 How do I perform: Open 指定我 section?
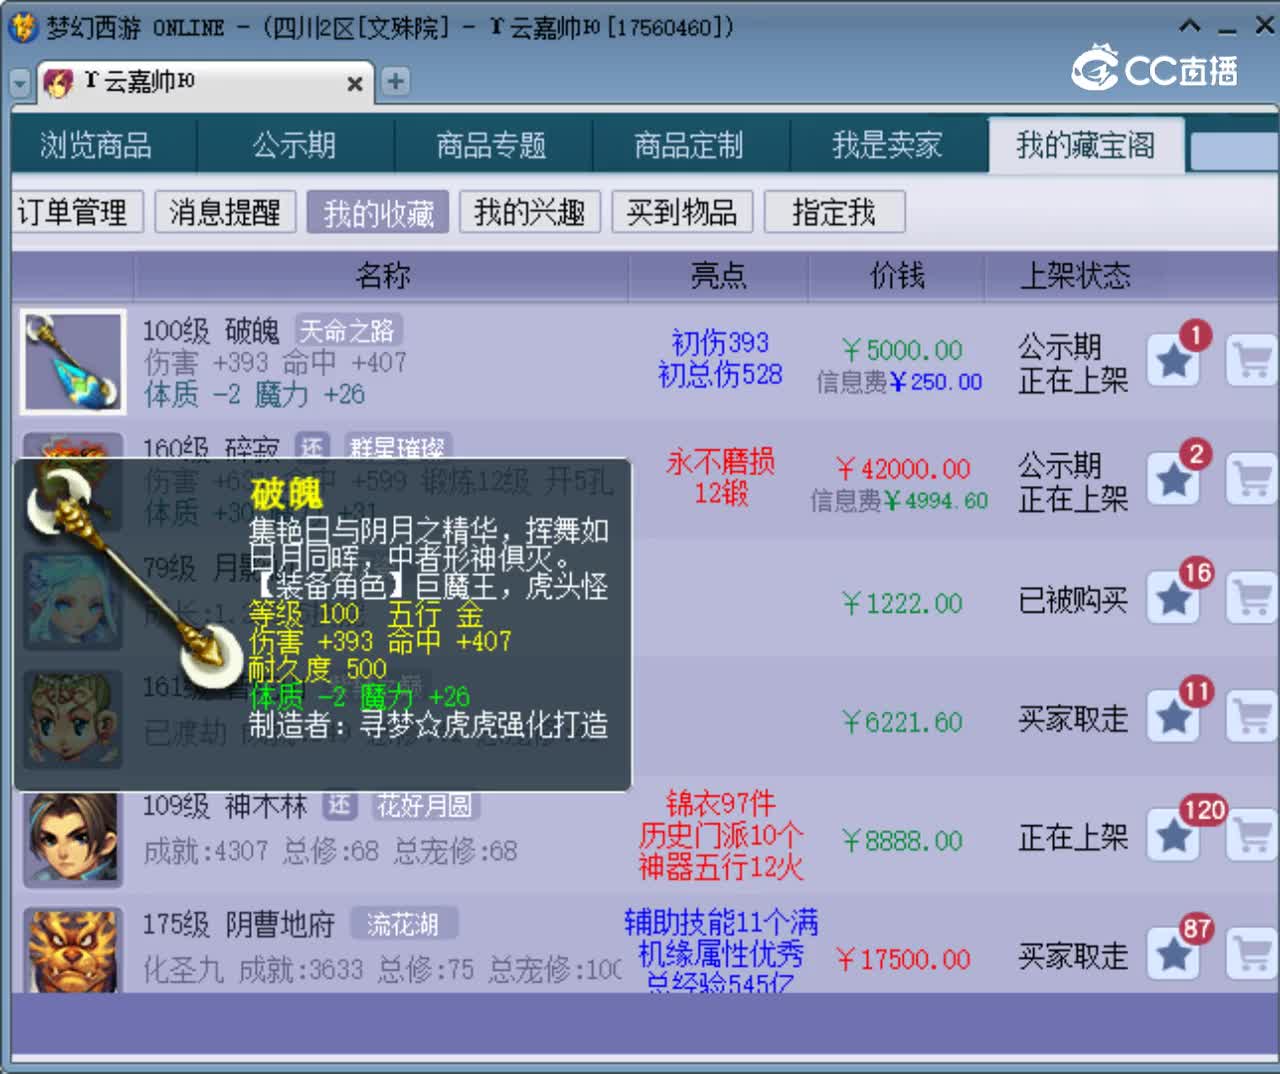coord(834,212)
